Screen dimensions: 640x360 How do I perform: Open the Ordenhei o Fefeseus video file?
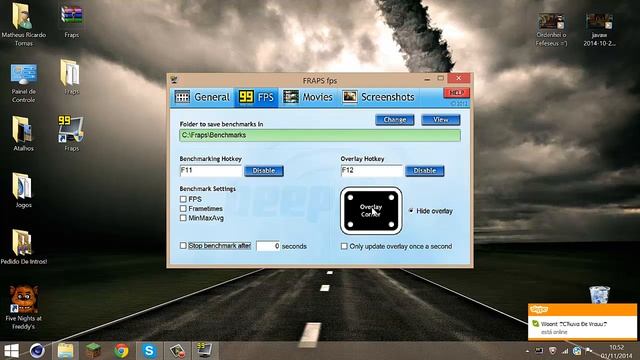[551, 29]
